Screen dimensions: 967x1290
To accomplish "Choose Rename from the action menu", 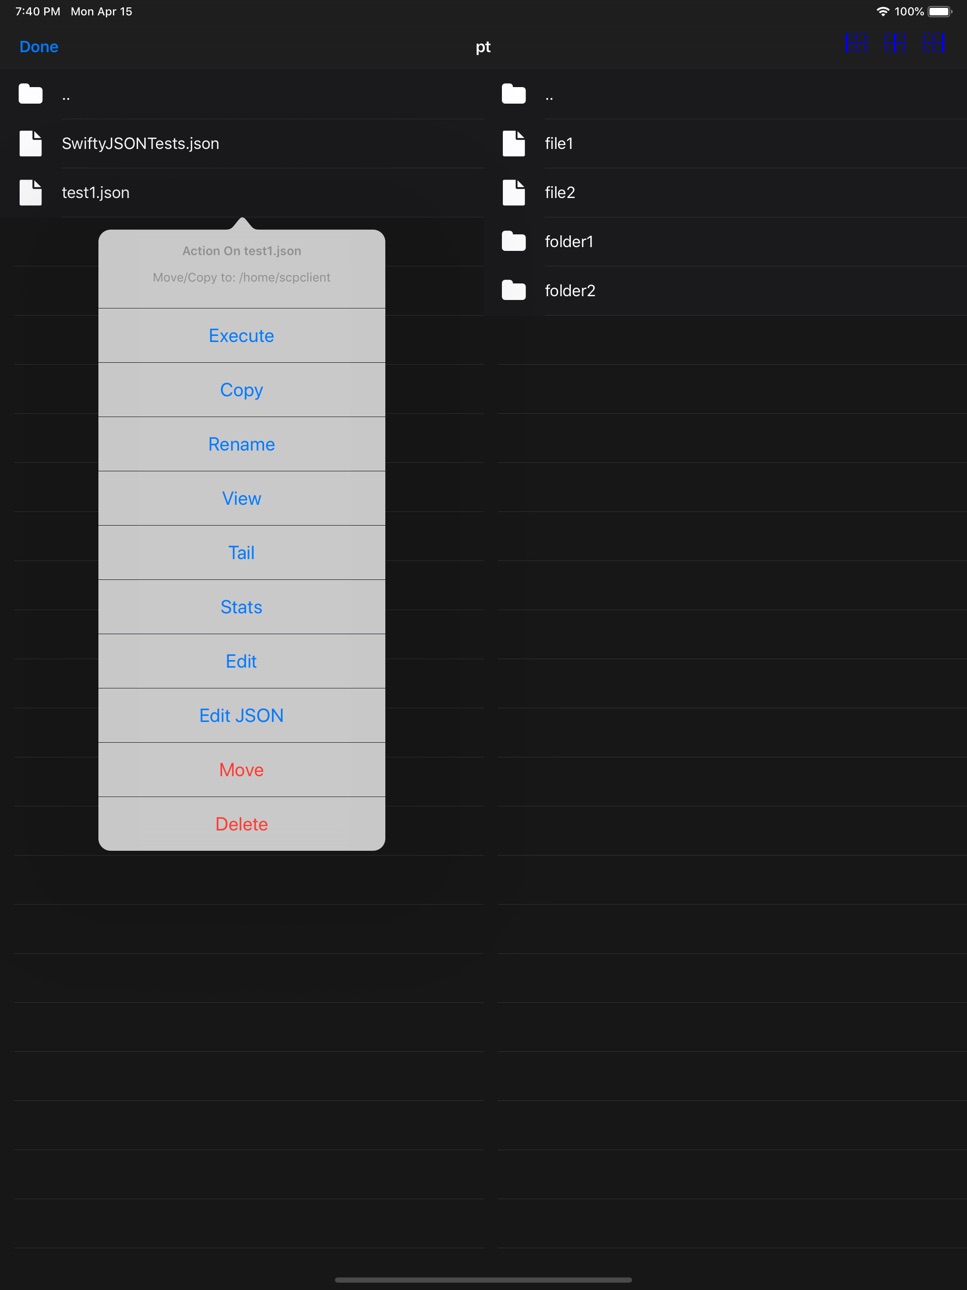I will click(x=241, y=444).
